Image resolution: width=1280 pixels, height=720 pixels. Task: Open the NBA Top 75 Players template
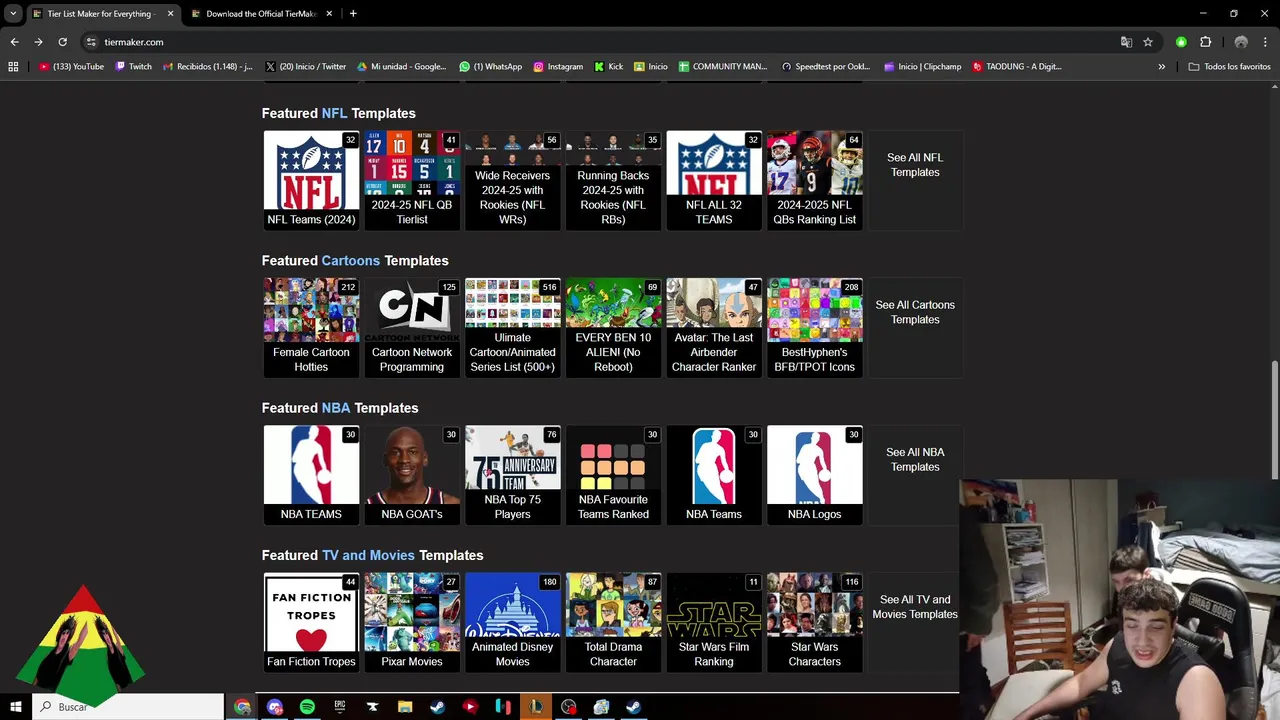[512, 475]
